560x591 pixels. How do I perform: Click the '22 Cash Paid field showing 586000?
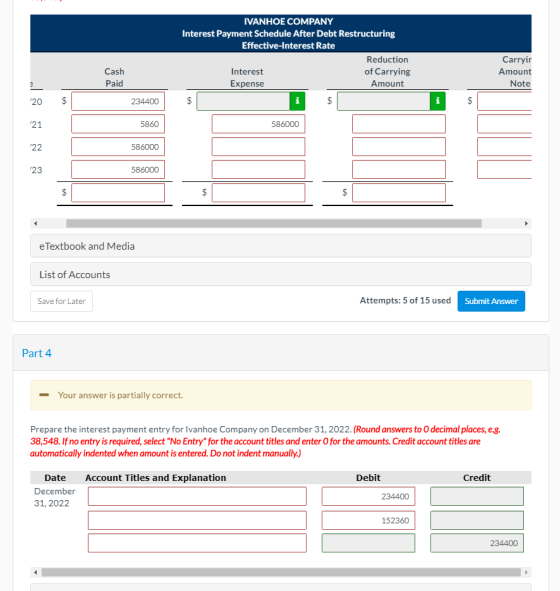coord(118,147)
